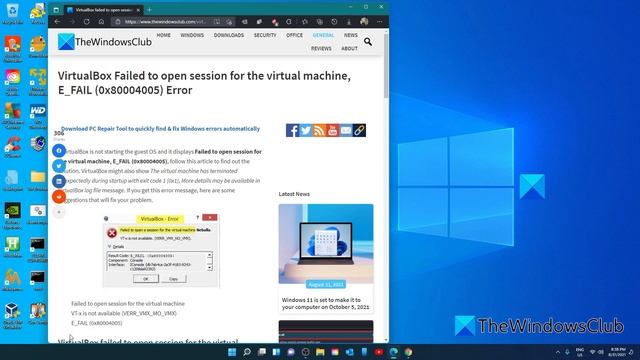Open the ABOUT menu item
Screen dimensions: 640x360
(349, 48)
